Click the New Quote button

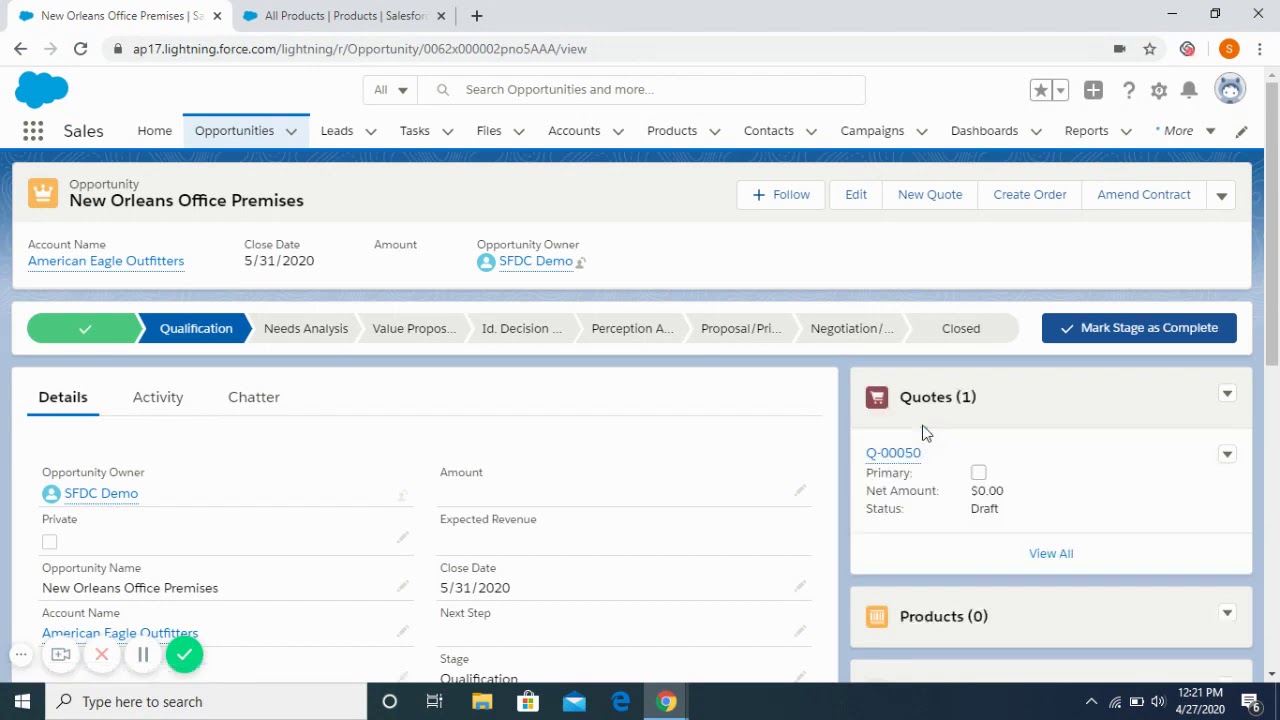(x=930, y=195)
